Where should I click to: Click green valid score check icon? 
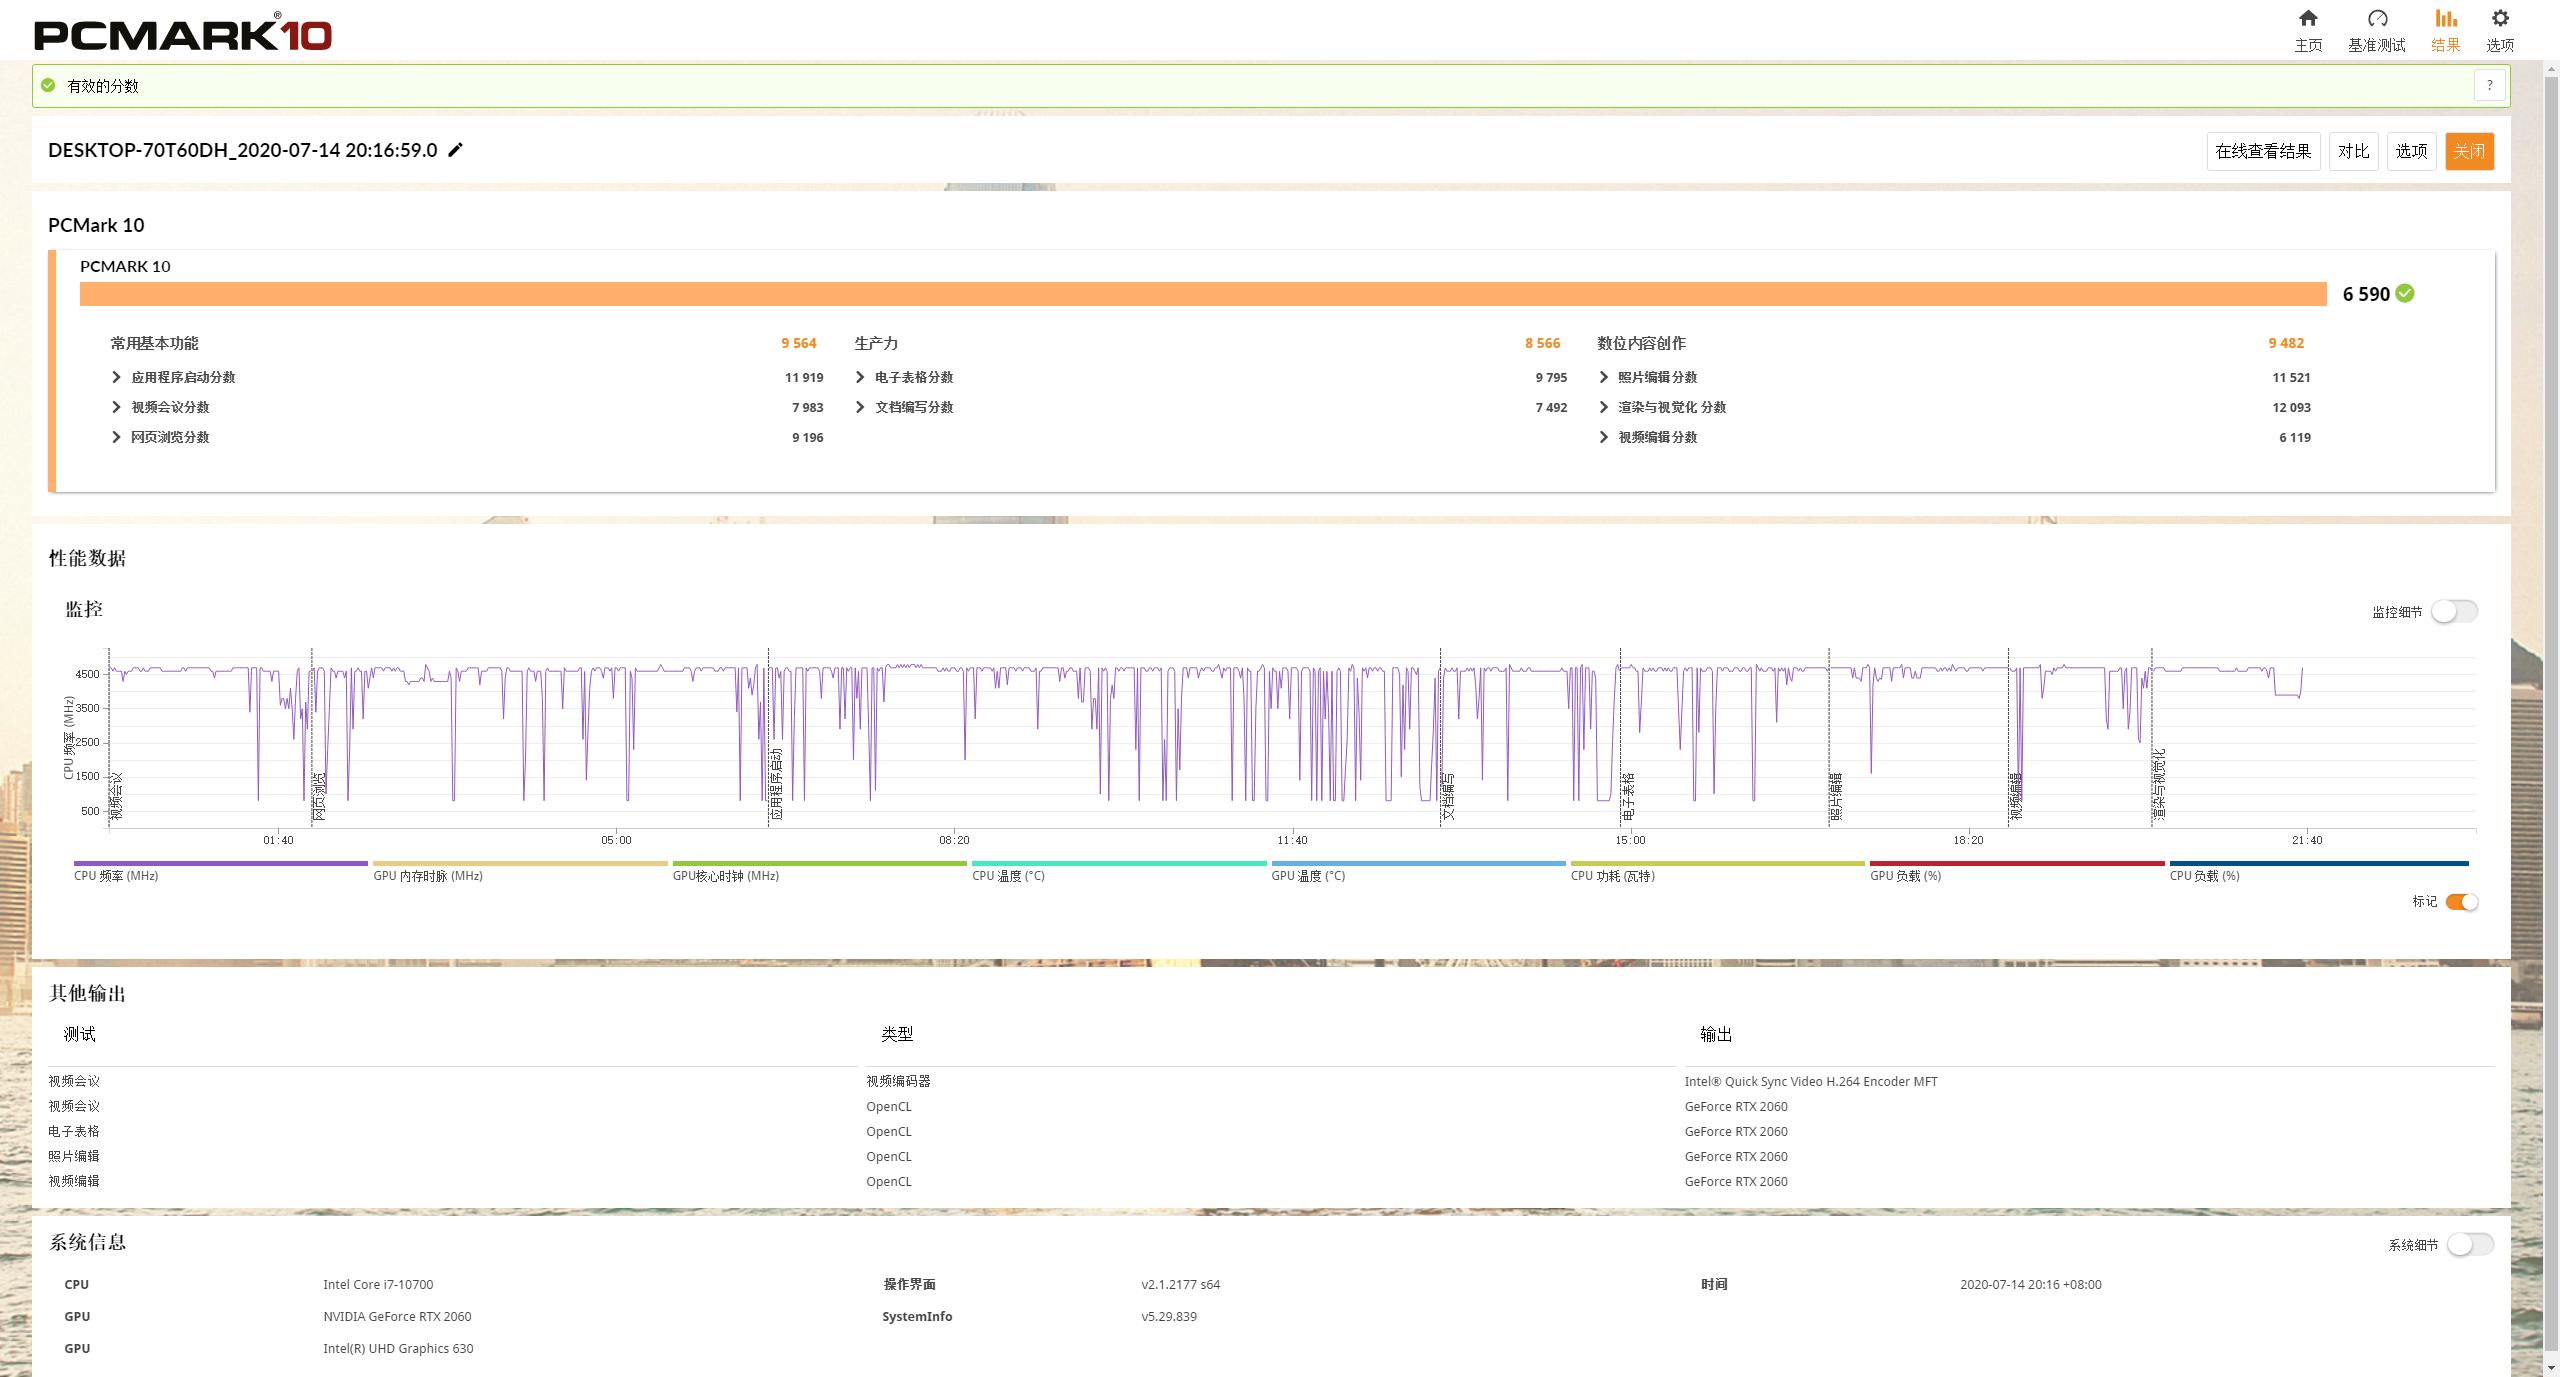click(48, 86)
